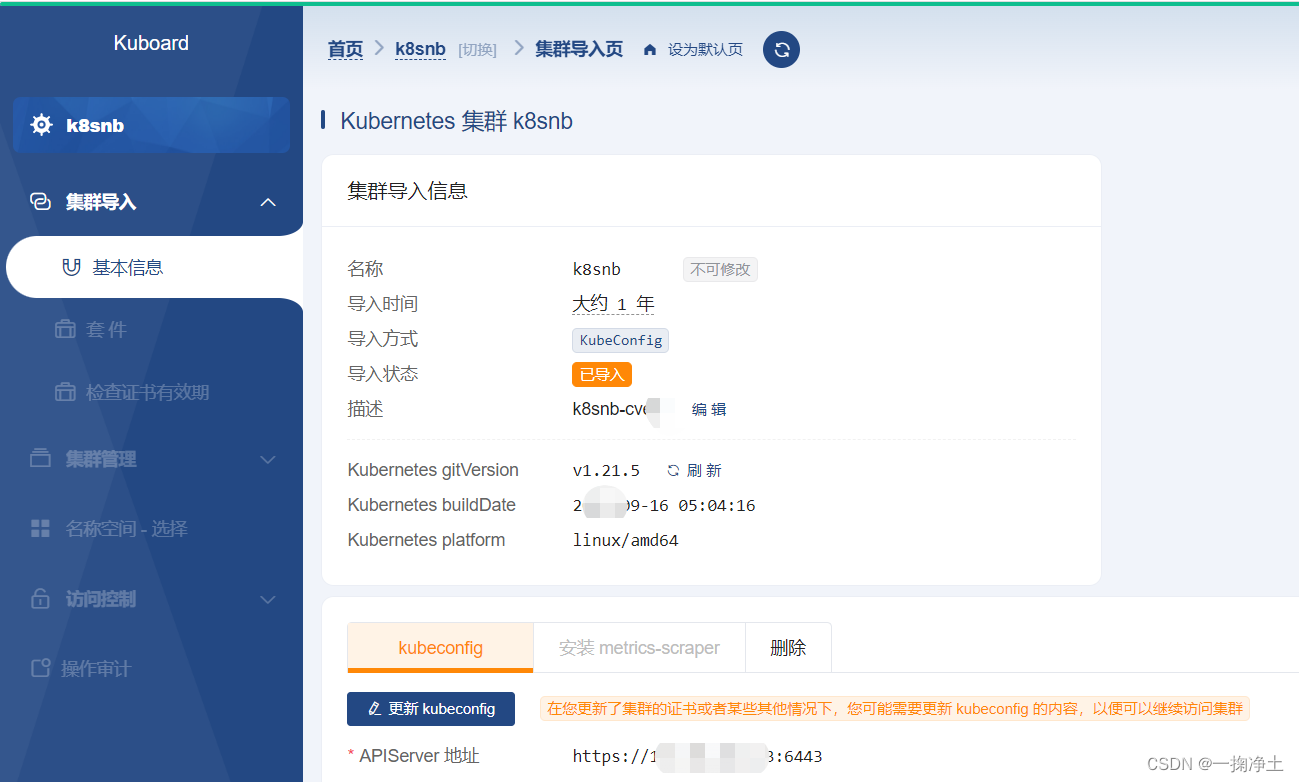Click the pencil icon on 更新 kubeconfig
1299x782 pixels.
[375, 709]
